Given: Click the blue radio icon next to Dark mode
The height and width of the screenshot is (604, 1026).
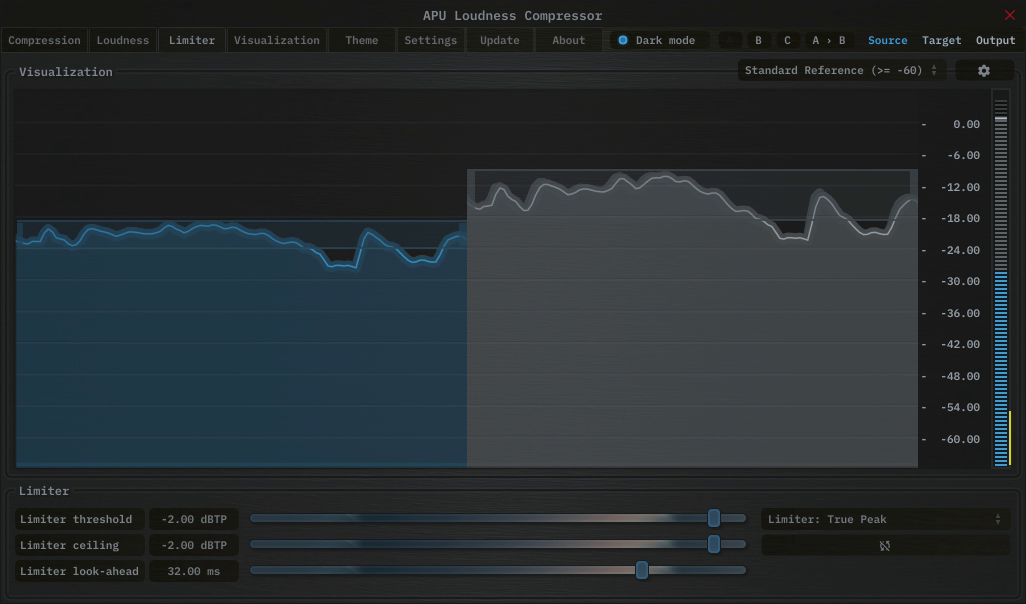Looking at the screenshot, I should (x=622, y=40).
